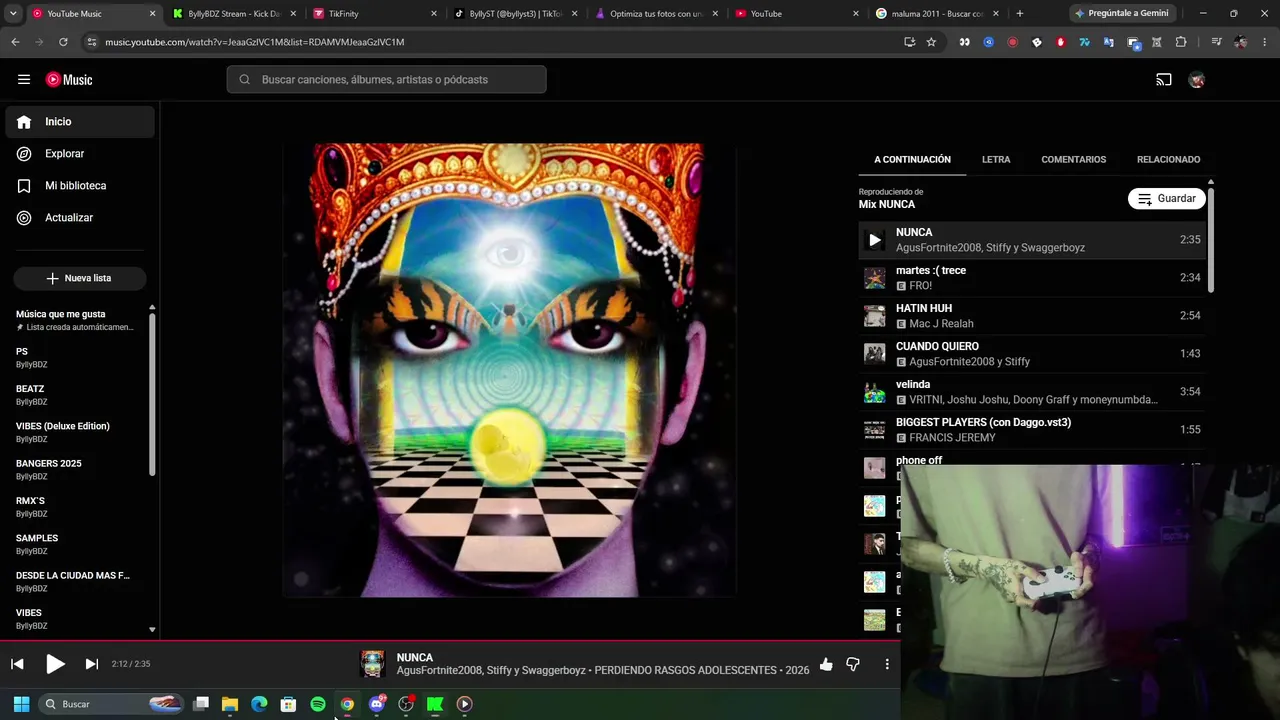Play martes :( trece from the queue
1280x720 pixels.
coord(1033,278)
